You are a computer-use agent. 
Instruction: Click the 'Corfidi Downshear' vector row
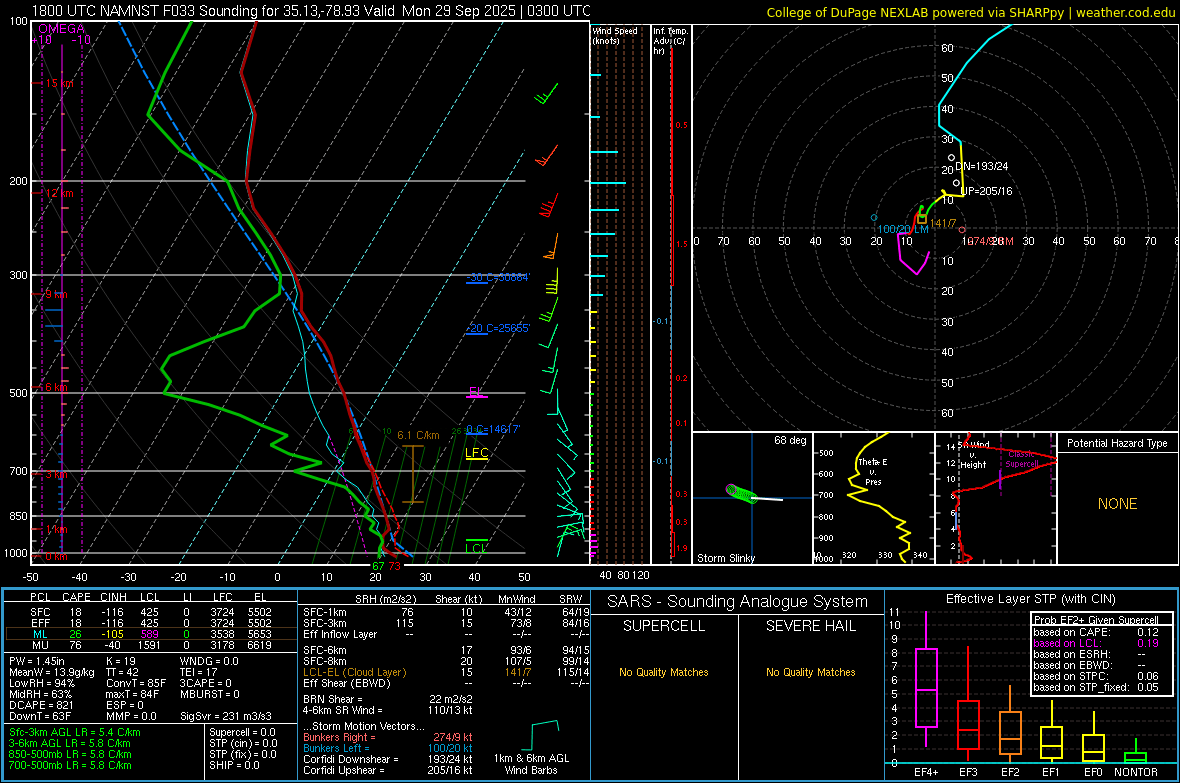click(x=388, y=760)
